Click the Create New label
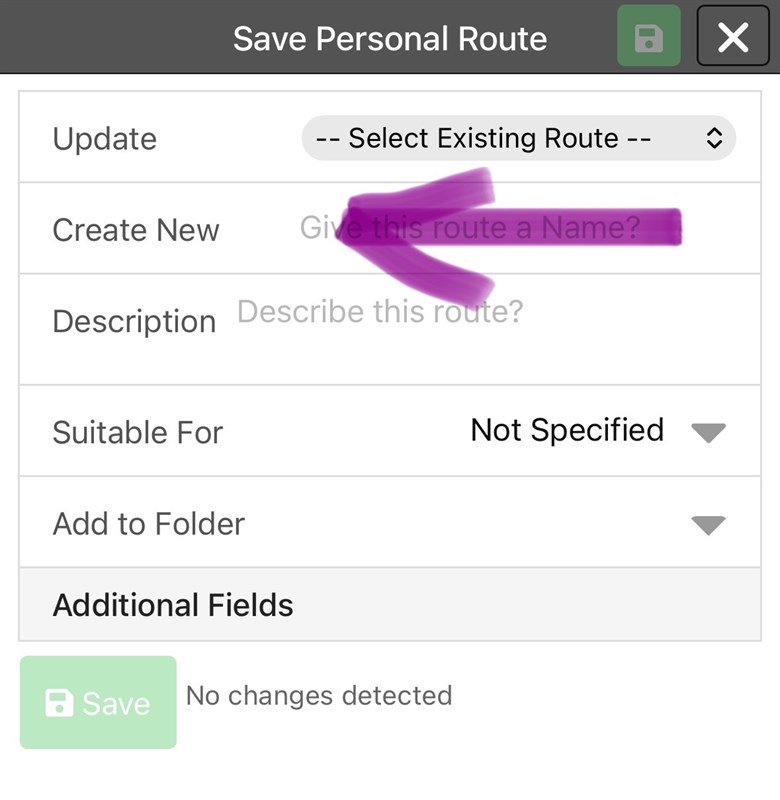 point(136,230)
